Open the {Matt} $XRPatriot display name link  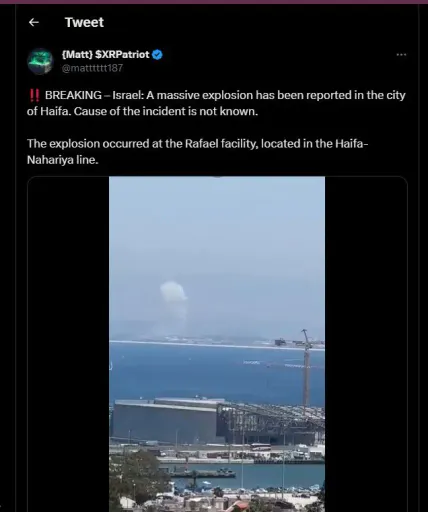point(106,54)
